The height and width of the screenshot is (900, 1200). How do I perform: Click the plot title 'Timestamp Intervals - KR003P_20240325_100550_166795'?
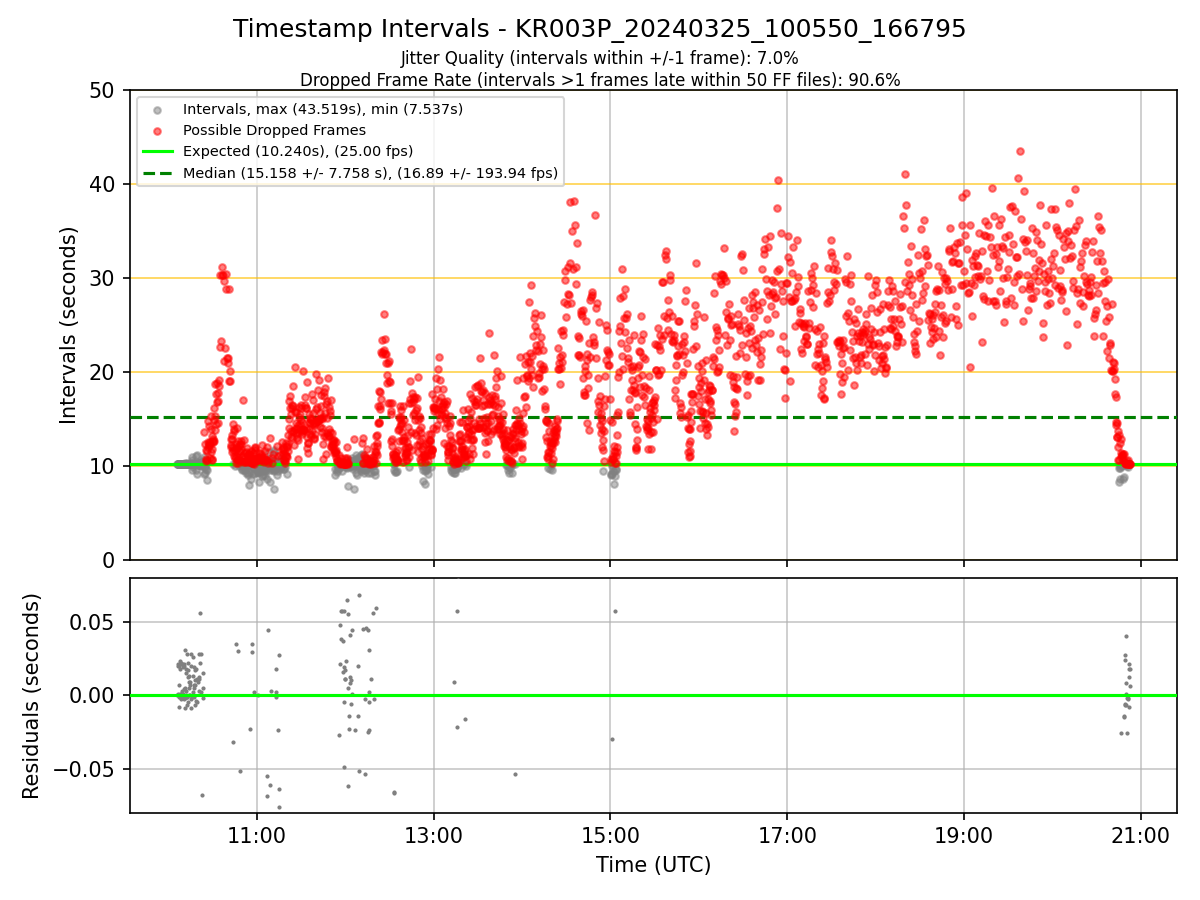pyautogui.click(x=600, y=29)
